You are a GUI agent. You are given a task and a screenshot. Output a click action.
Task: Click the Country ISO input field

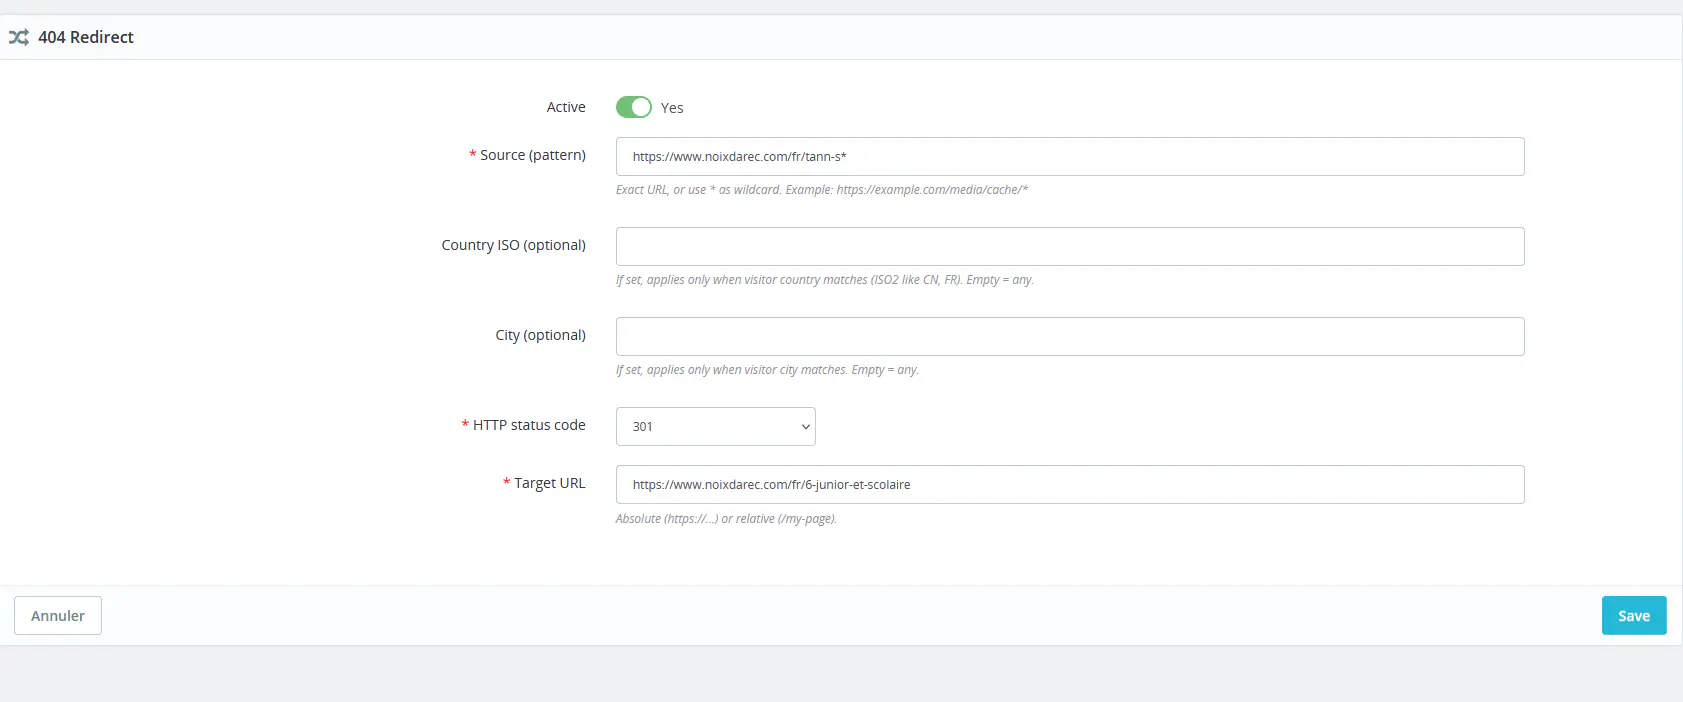[1070, 246]
